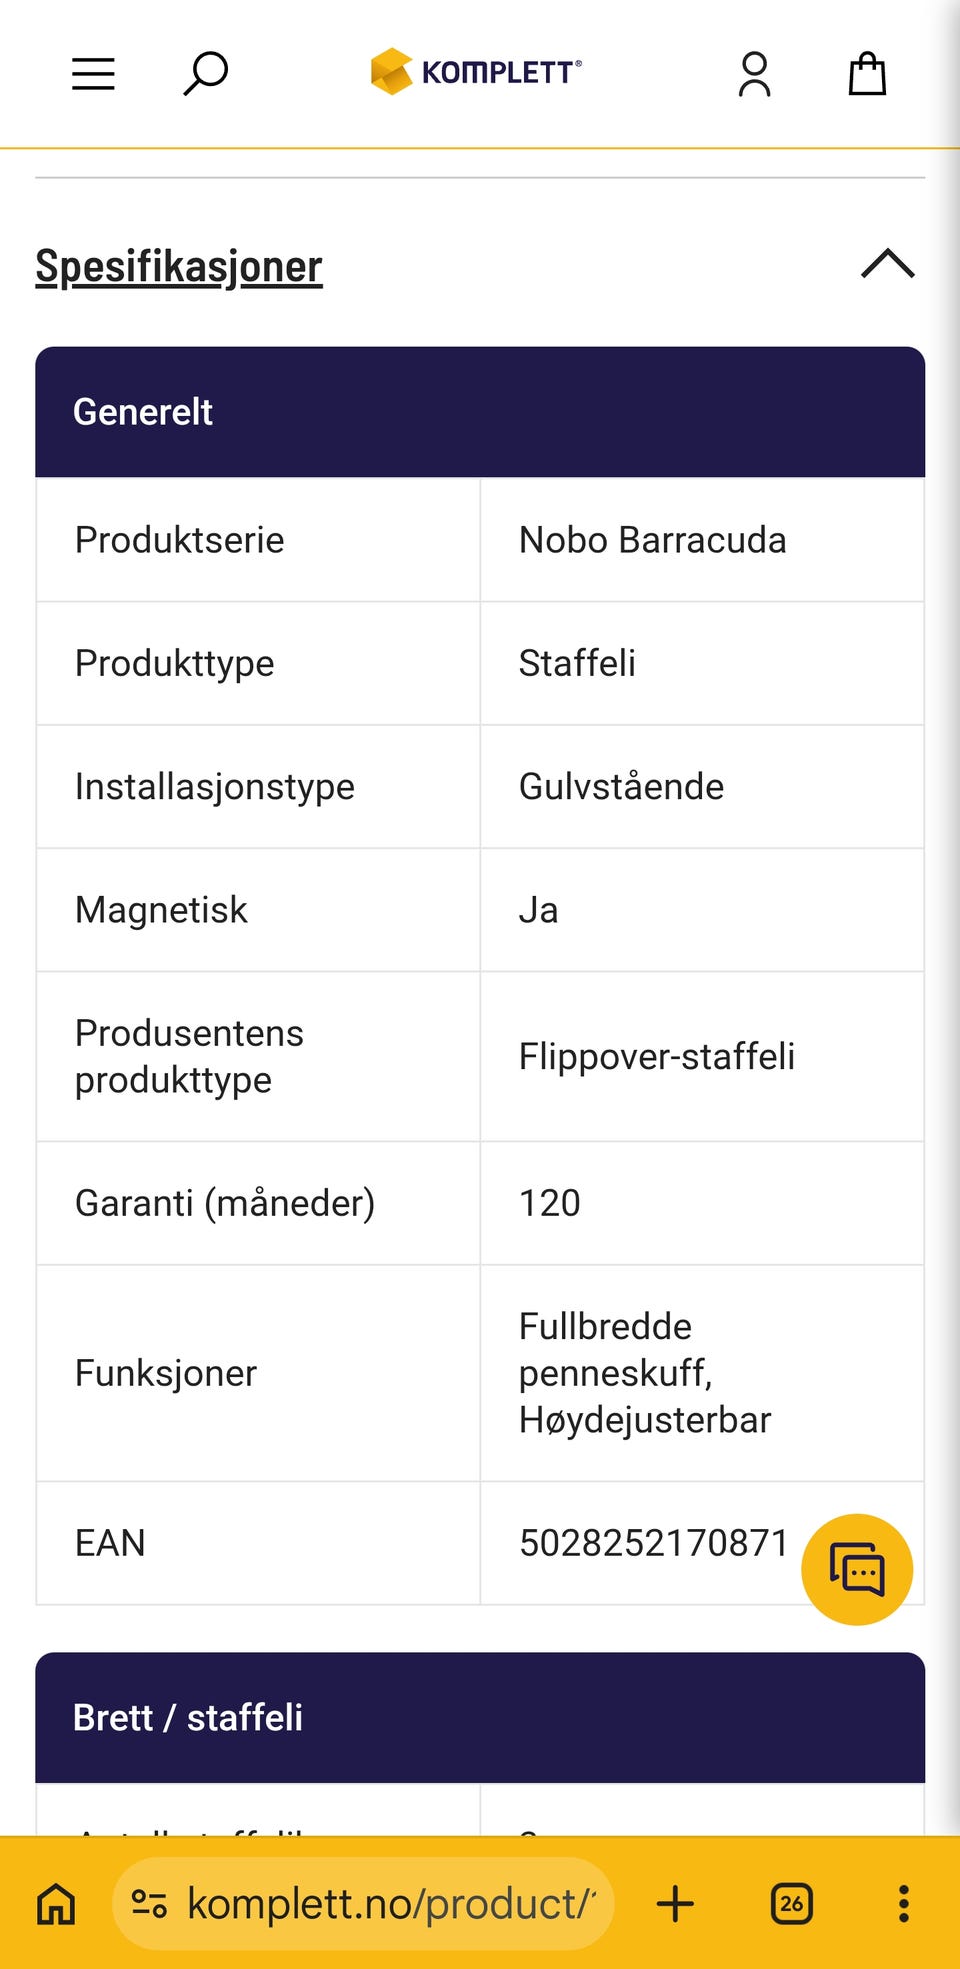Select the Brett / staffeli section header
The width and height of the screenshot is (960, 1969).
coord(480,1718)
